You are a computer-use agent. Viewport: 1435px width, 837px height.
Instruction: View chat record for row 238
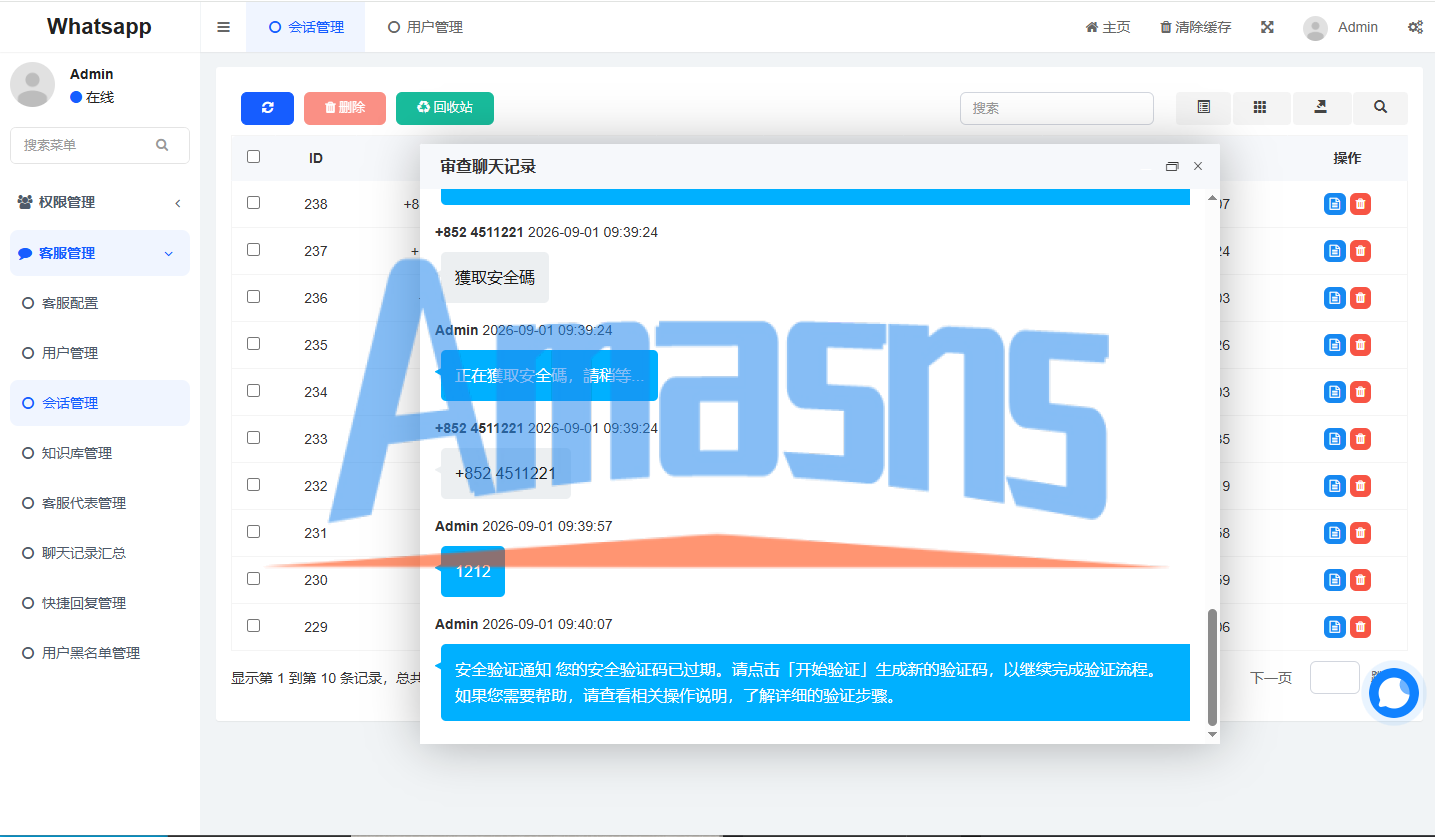click(x=1334, y=204)
